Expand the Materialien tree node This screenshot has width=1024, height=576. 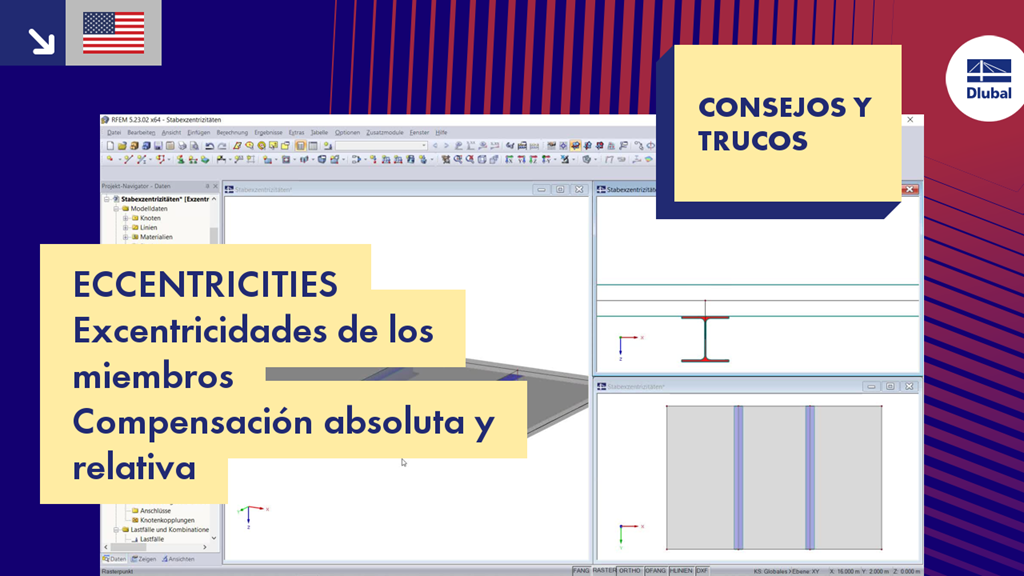[x=125, y=237]
